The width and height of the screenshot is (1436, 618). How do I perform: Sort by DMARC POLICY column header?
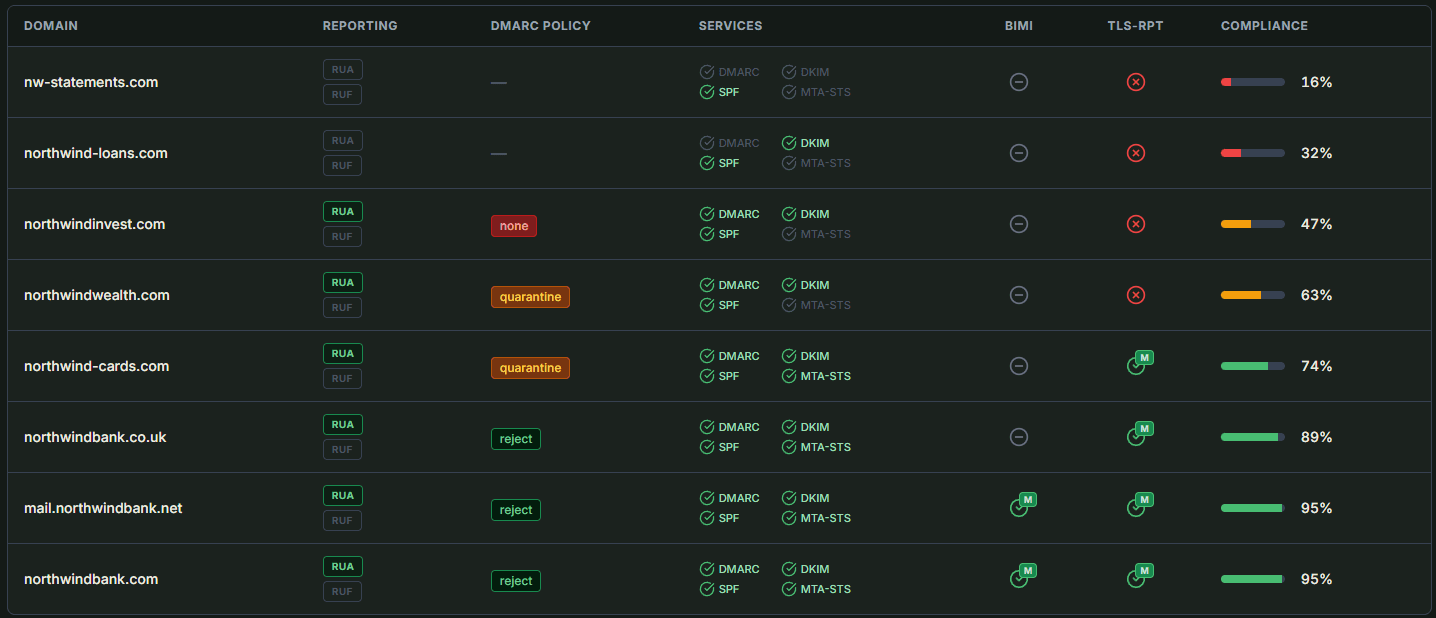click(x=541, y=26)
